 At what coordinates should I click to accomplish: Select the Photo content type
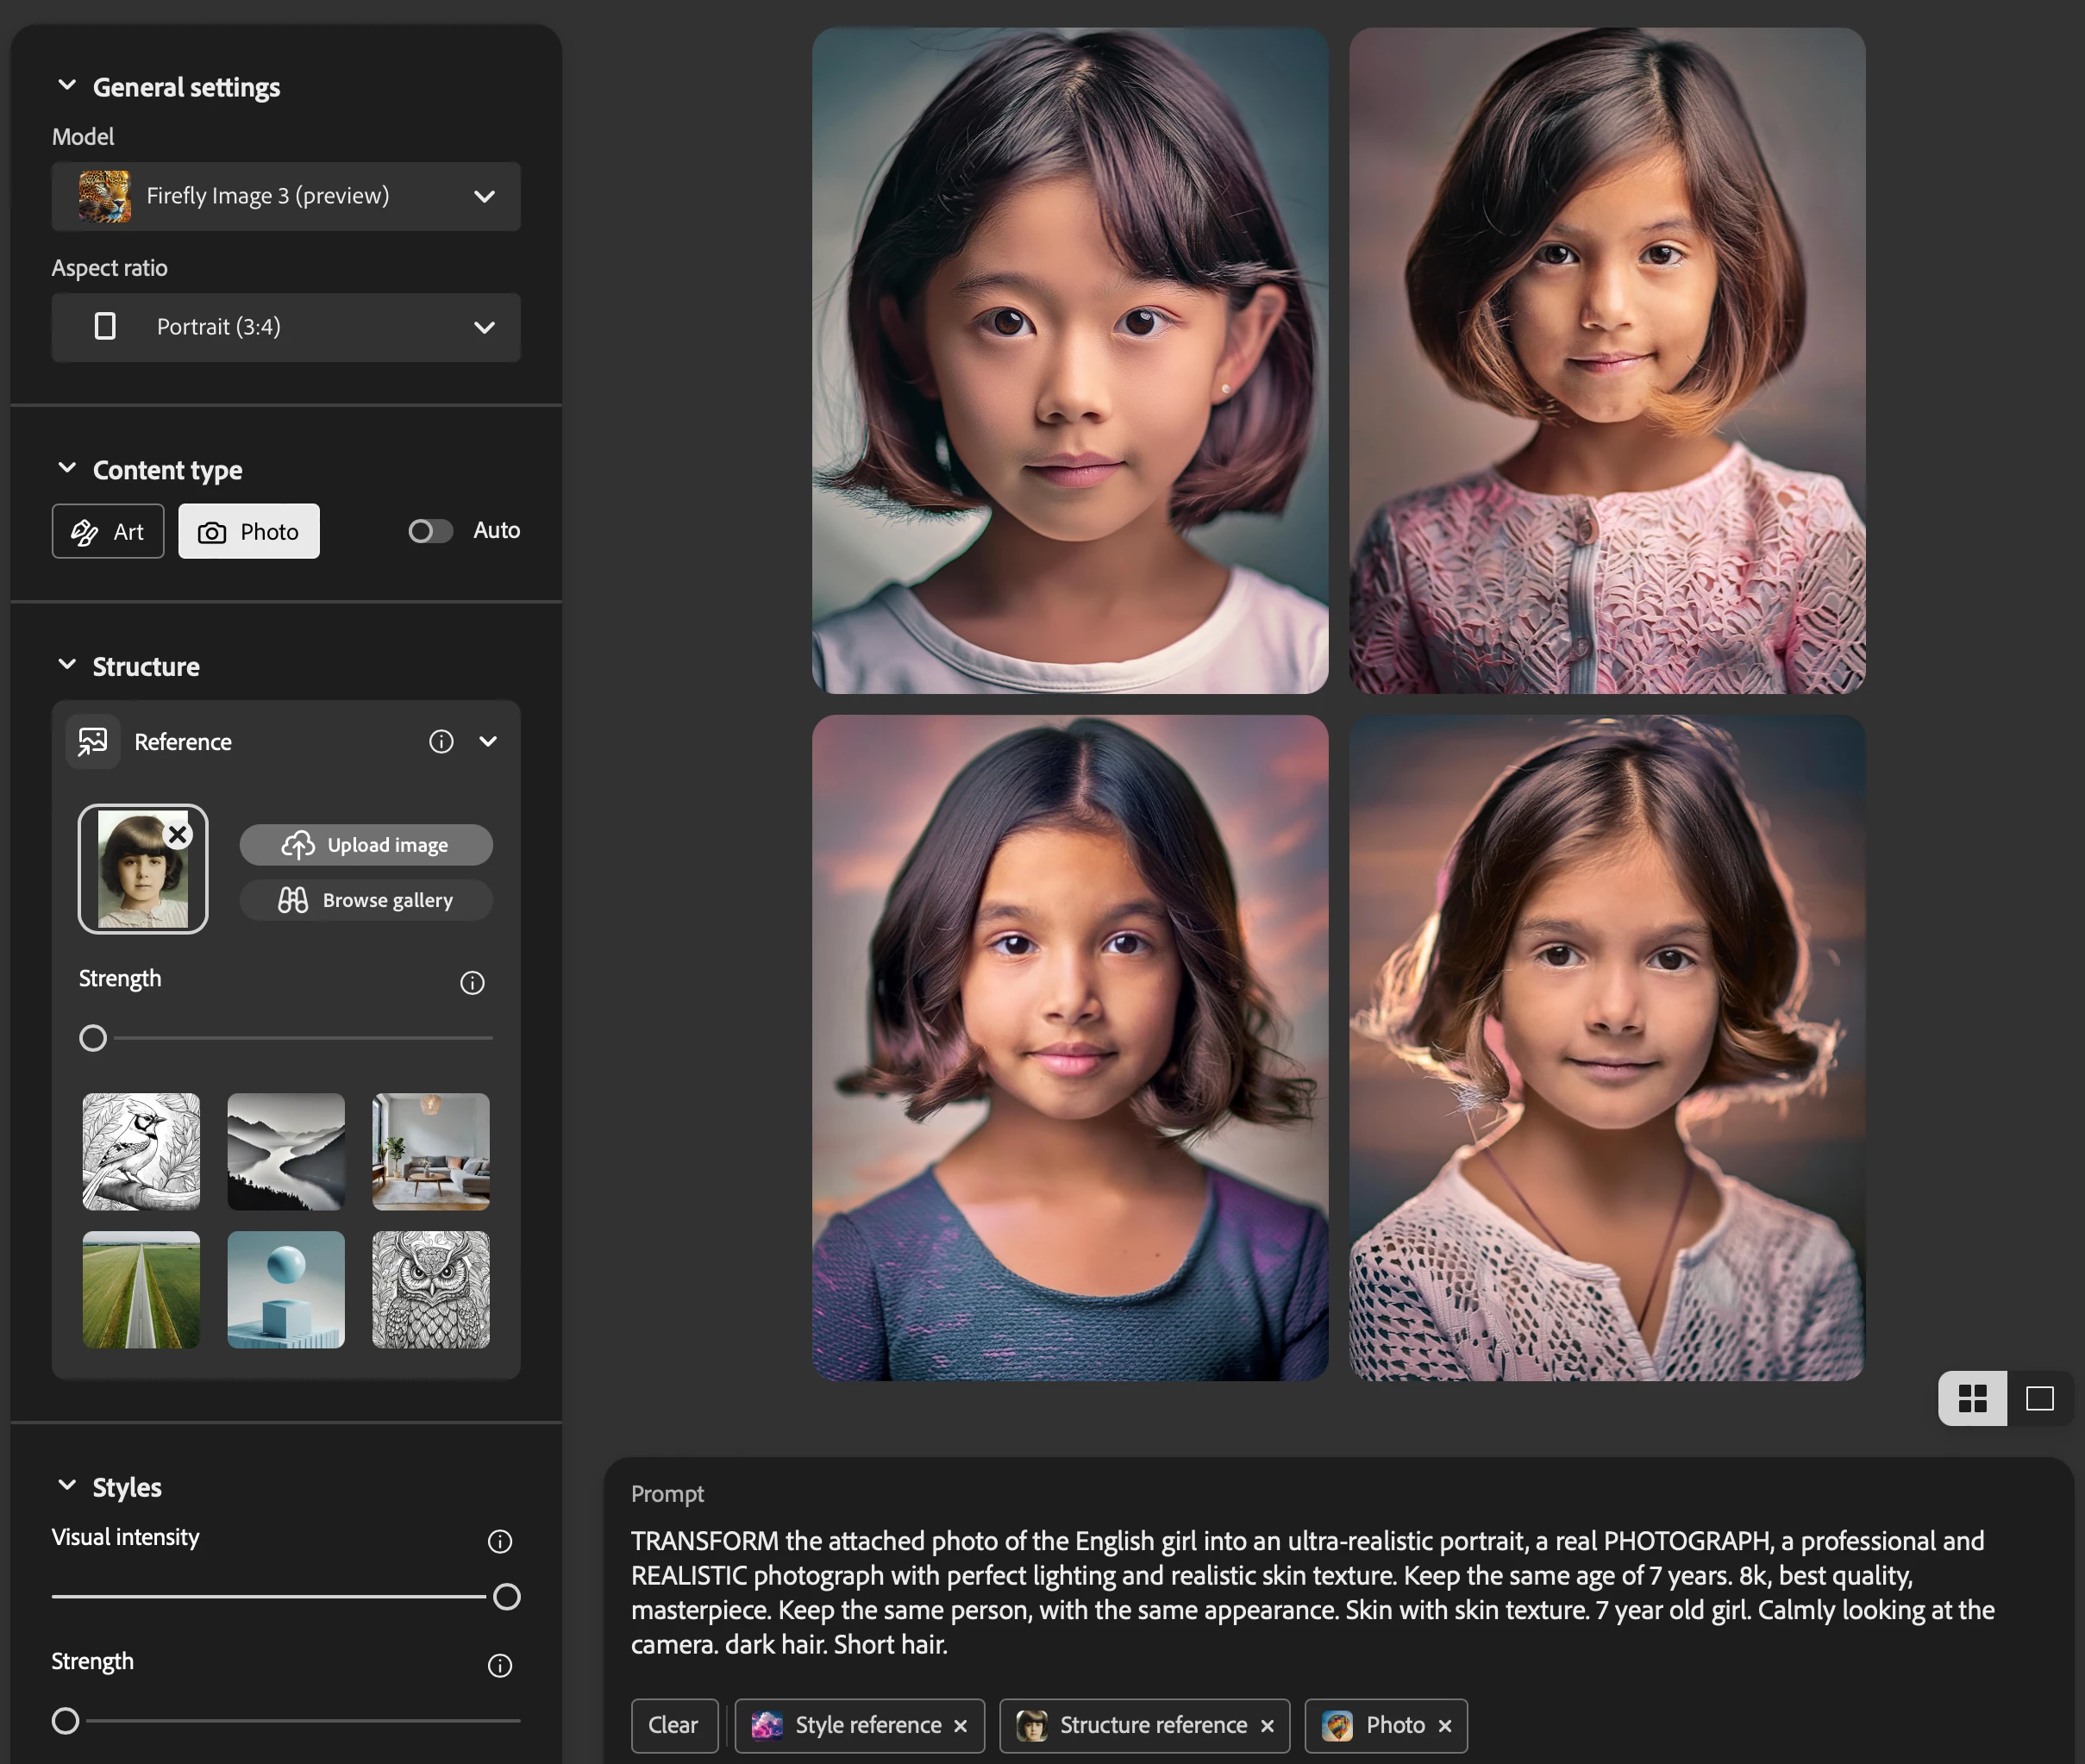pos(249,531)
